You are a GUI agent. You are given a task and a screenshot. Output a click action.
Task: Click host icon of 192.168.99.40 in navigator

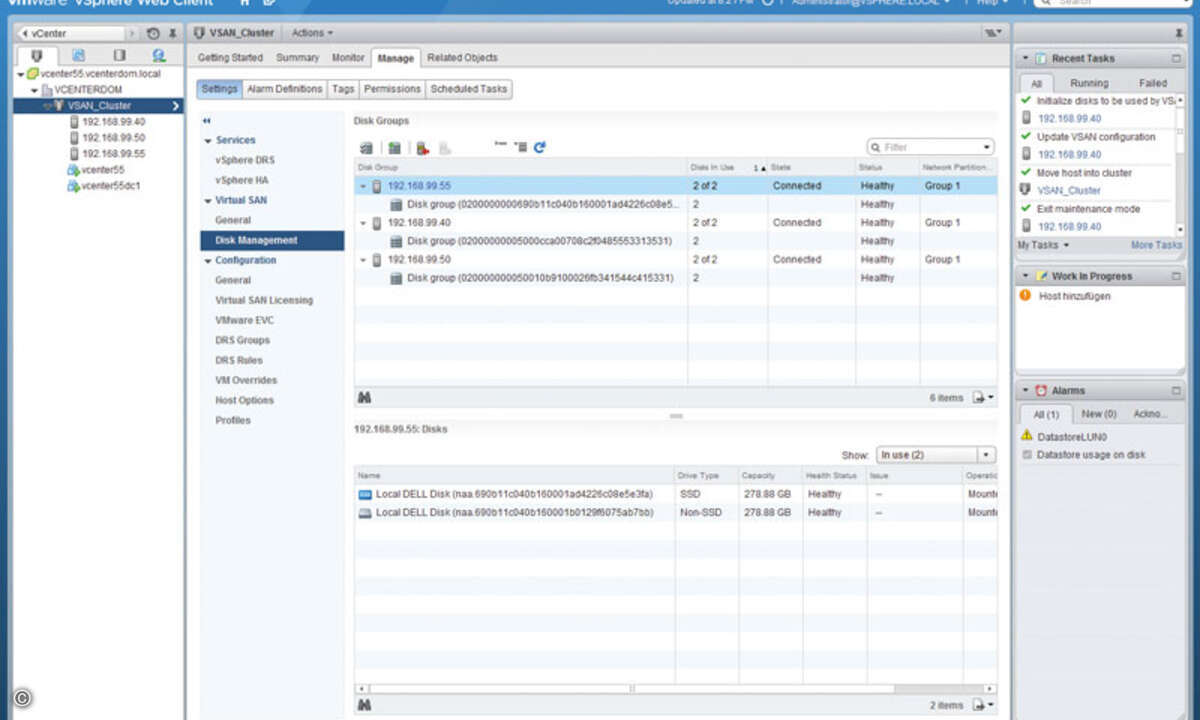[x=74, y=122]
